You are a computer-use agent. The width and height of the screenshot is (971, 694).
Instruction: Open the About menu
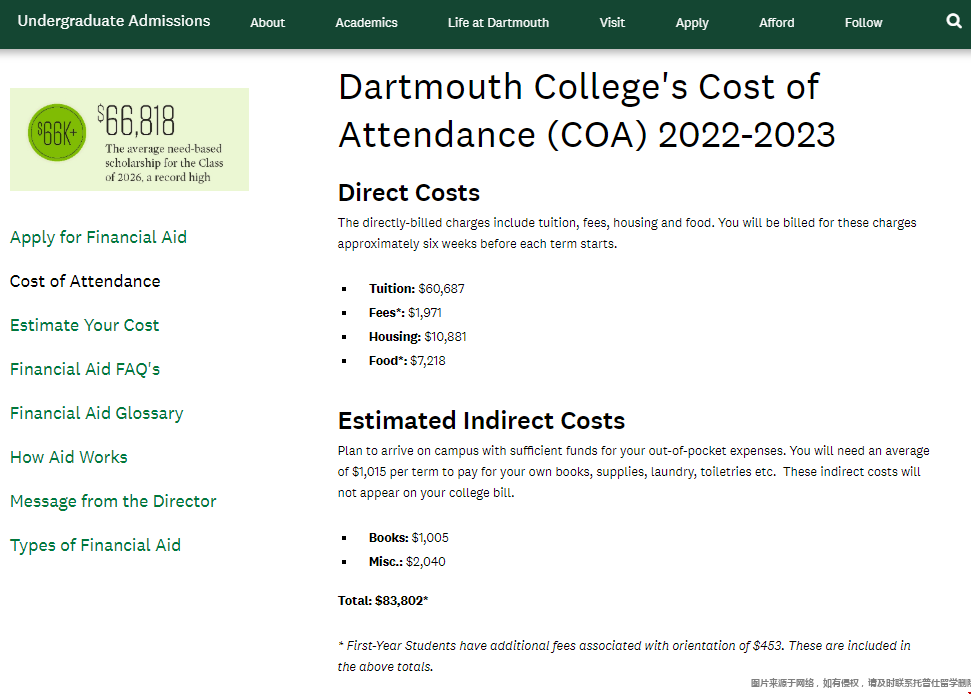click(267, 23)
